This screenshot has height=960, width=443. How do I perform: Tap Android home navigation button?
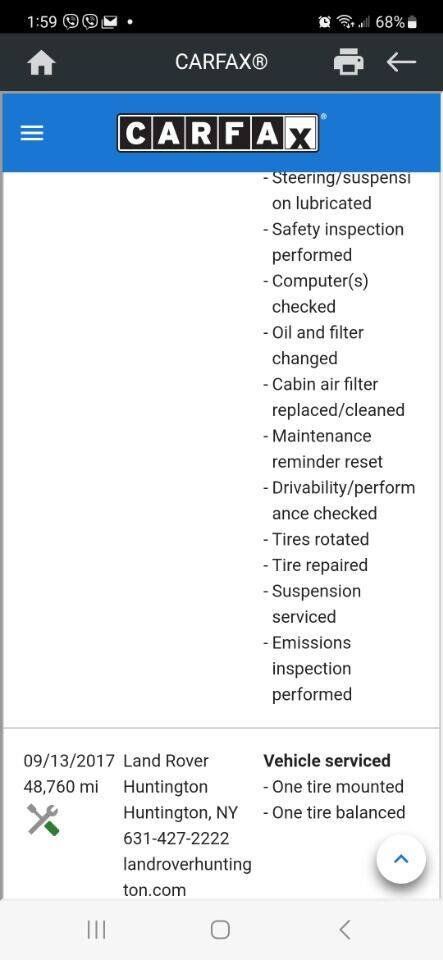[x=220, y=929]
